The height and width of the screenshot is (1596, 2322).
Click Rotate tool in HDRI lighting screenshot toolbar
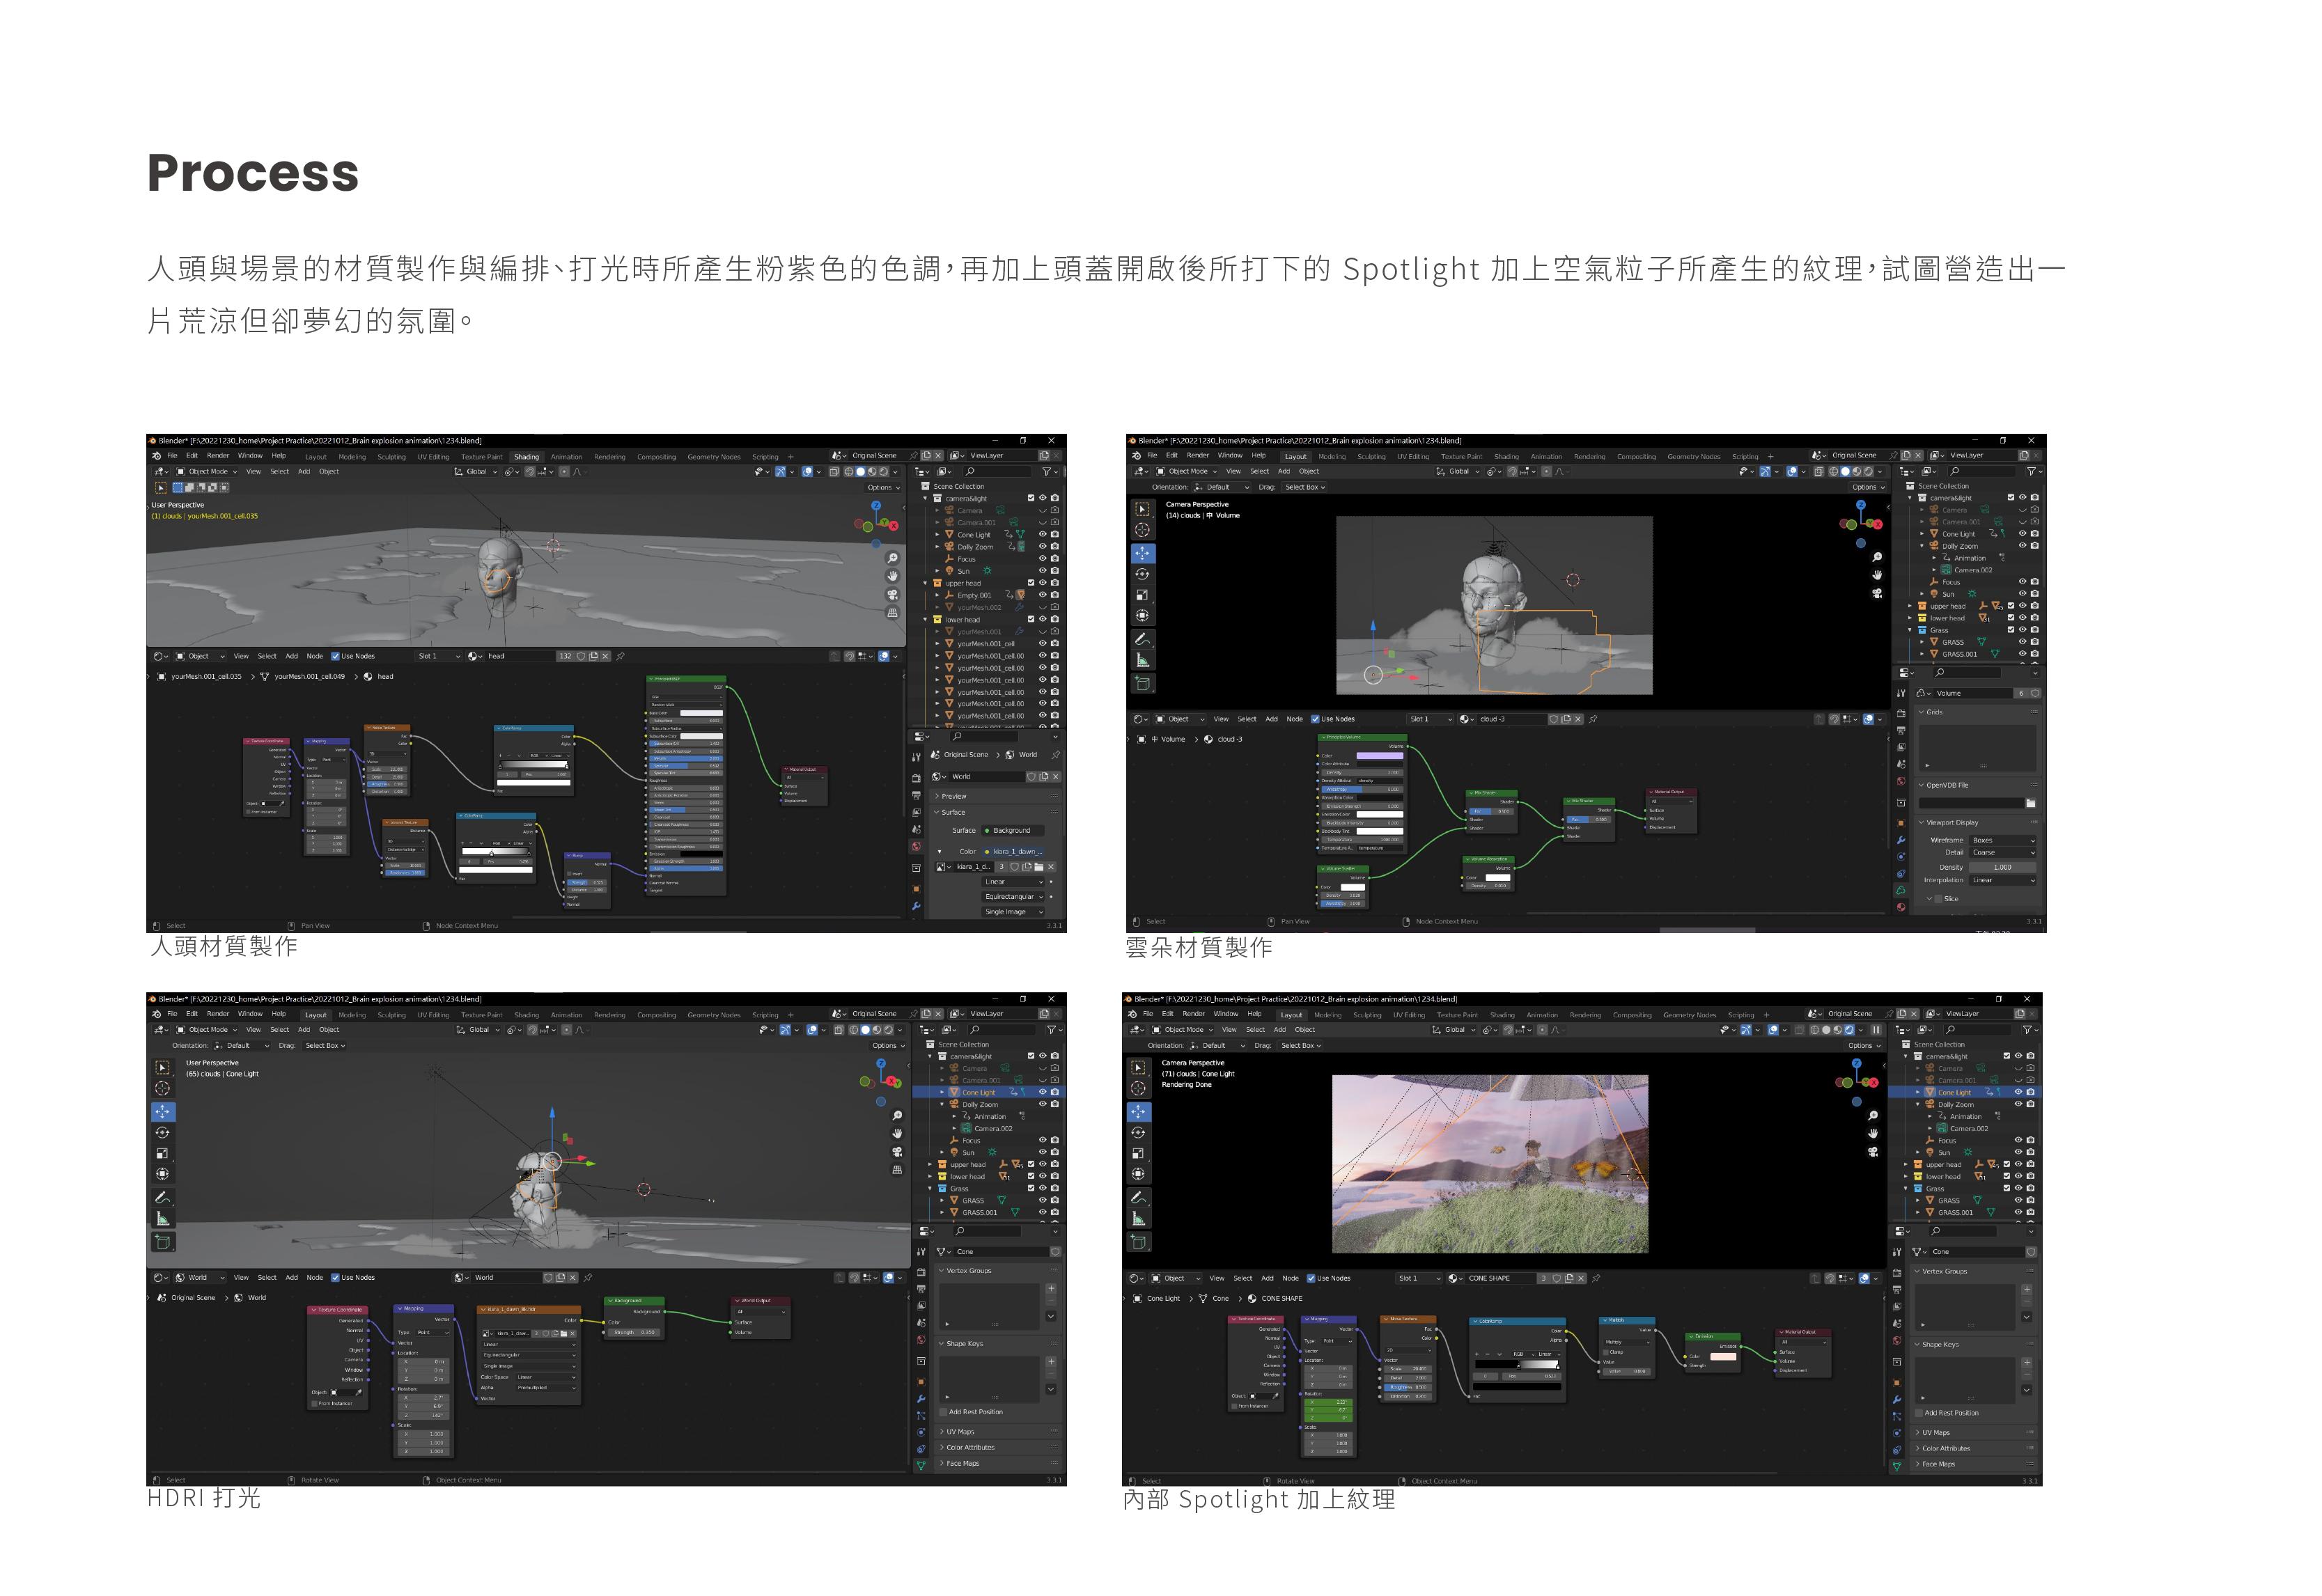click(x=162, y=1133)
